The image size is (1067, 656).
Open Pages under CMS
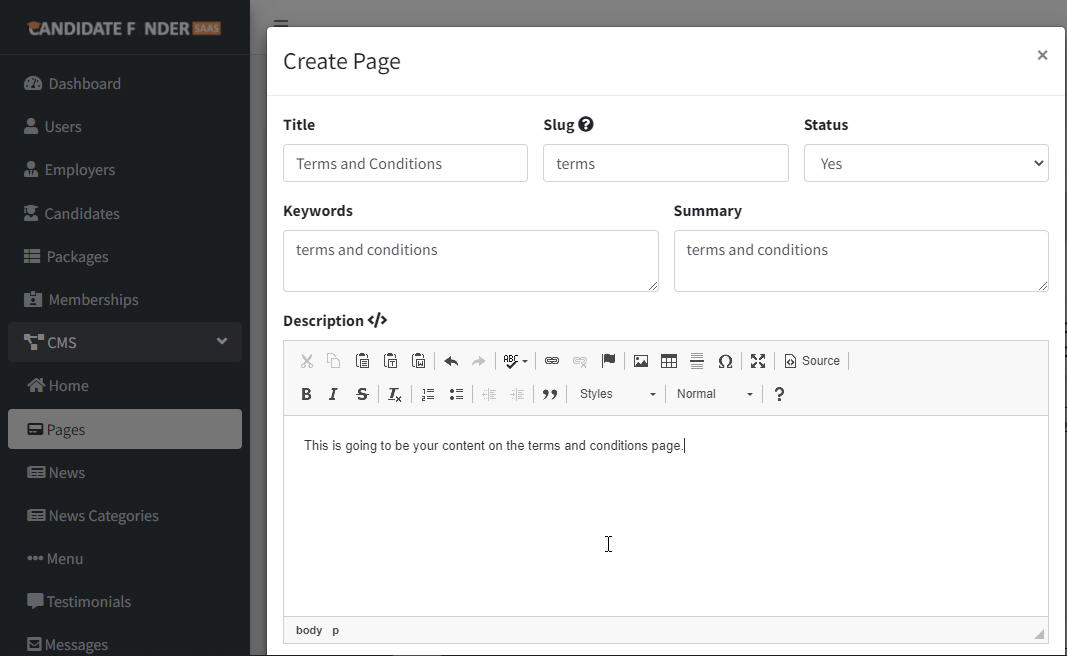tap(125, 429)
